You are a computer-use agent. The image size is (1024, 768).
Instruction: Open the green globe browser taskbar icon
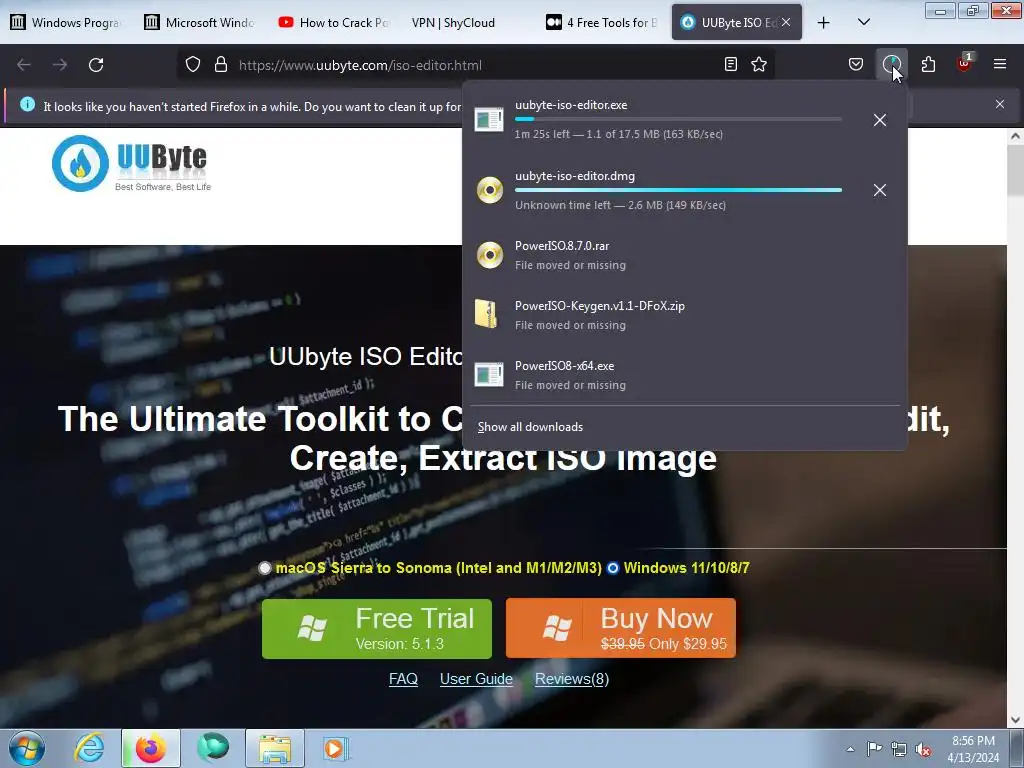[x=213, y=748]
